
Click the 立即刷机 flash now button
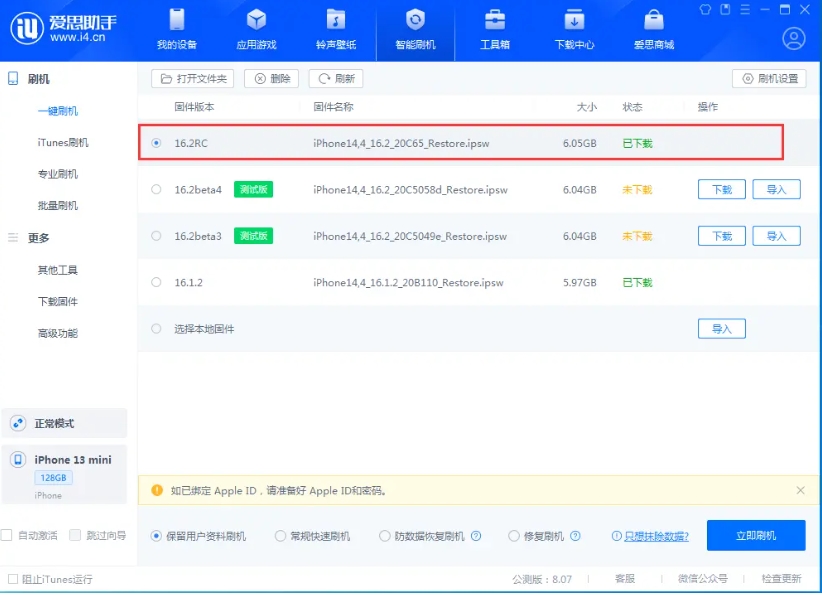pos(755,535)
